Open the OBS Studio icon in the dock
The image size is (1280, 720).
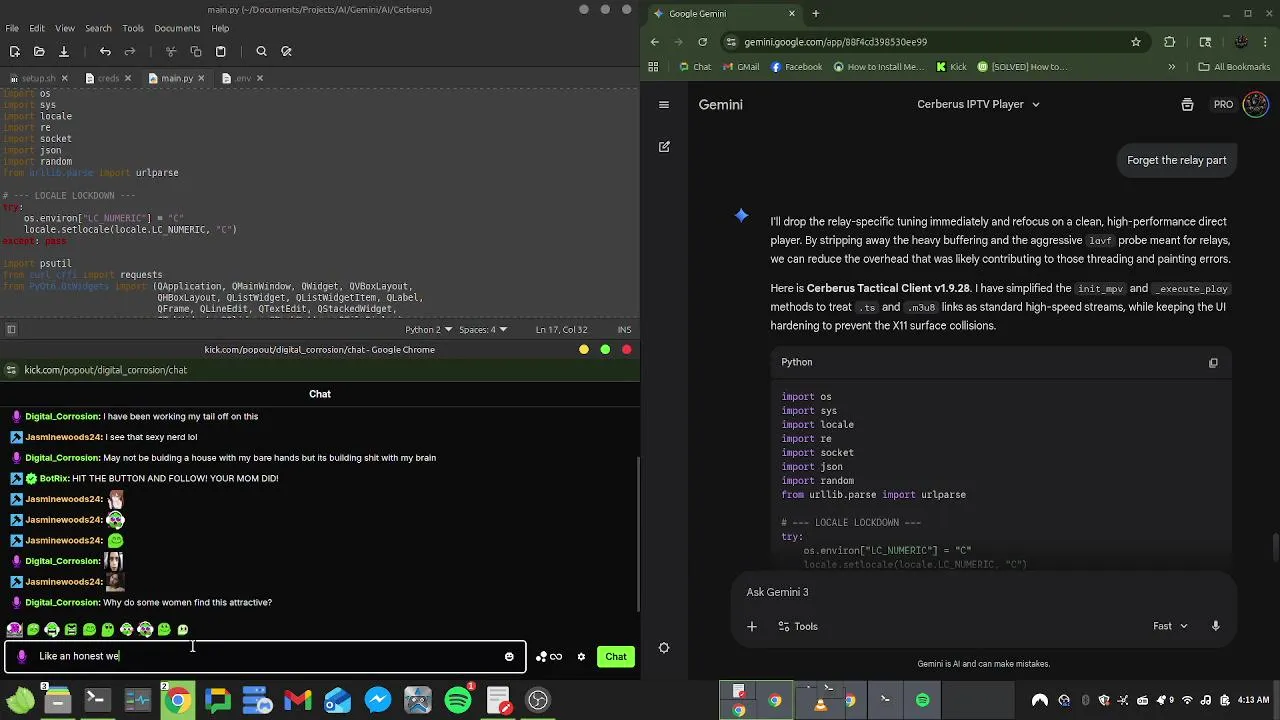tap(538, 700)
